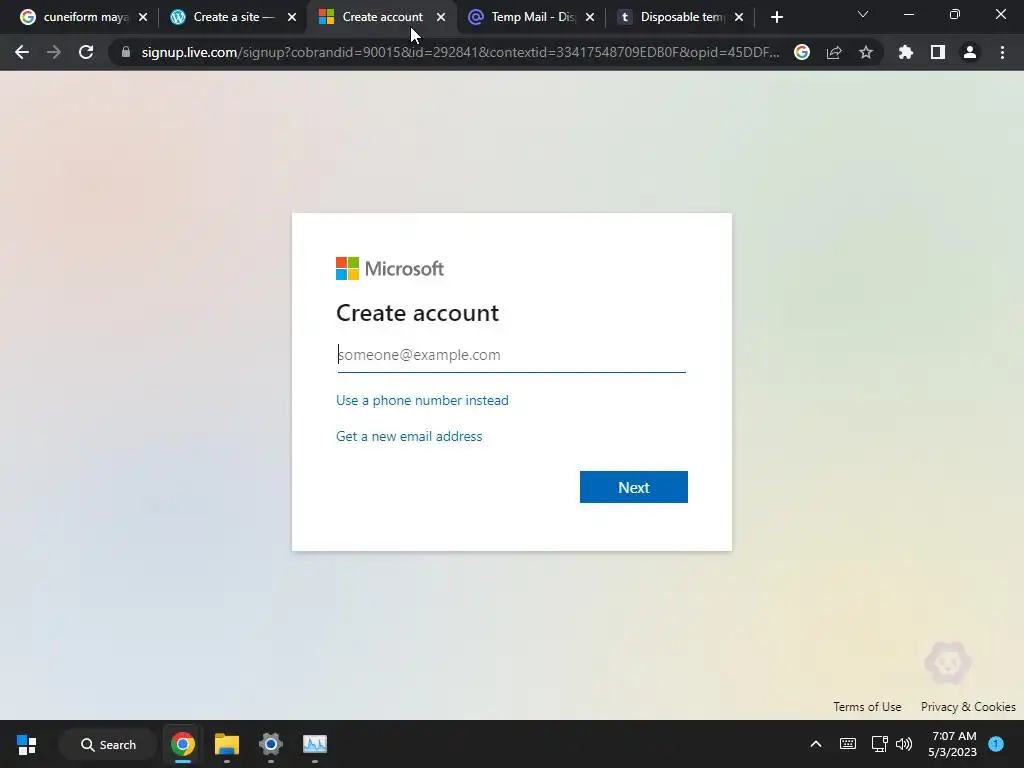Share this page icon
Viewport: 1024px width, 768px height.
click(834, 52)
